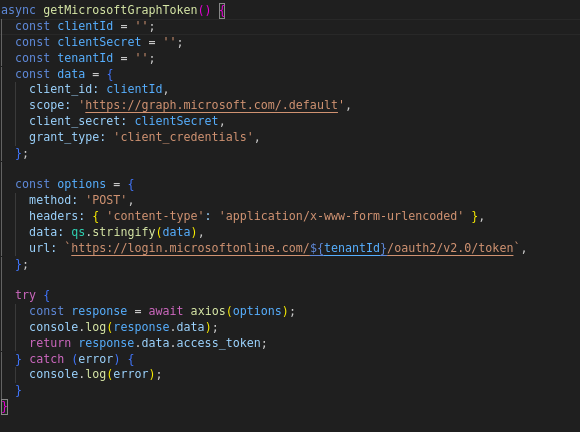This screenshot has height=432, width=580.
Task: Click the axios(options) call
Action: [x=239, y=311]
